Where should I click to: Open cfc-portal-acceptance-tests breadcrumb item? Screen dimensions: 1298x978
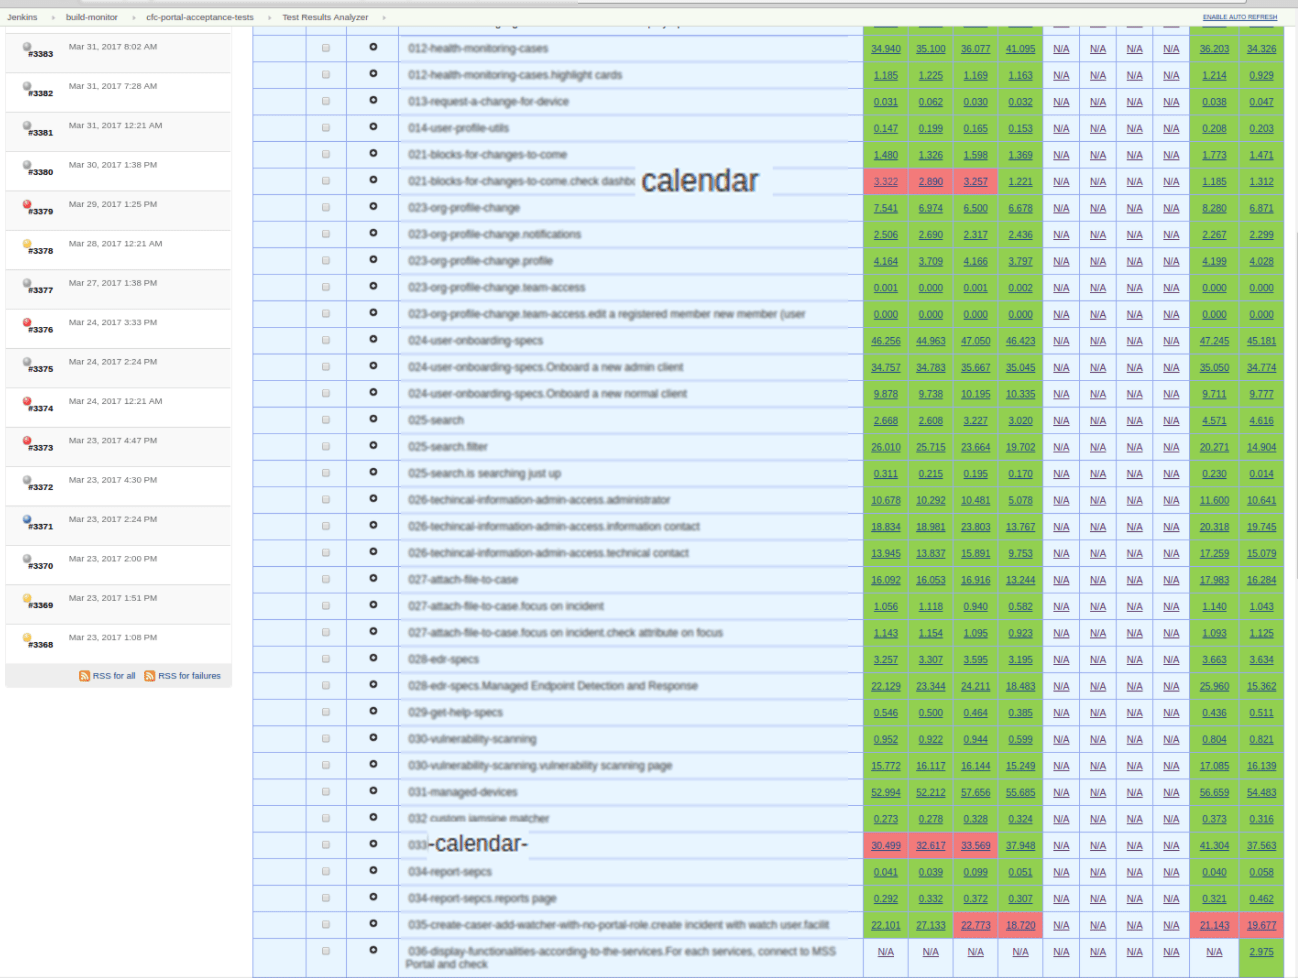click(x=200, y=17)
